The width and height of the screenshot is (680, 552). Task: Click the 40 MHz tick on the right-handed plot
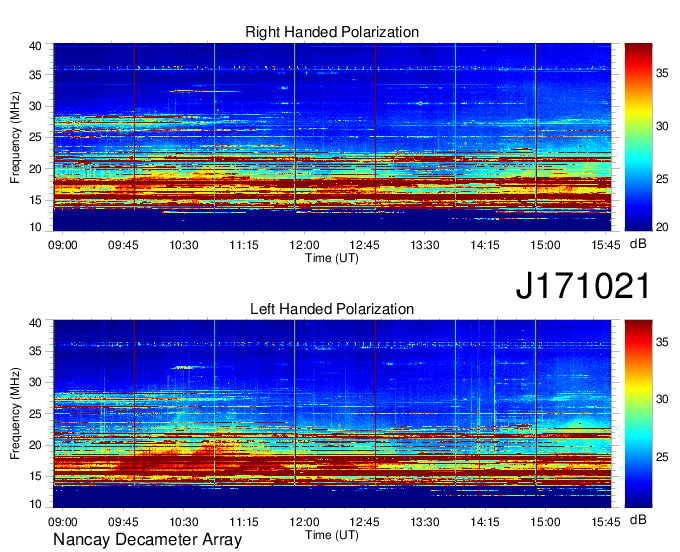pyautogui.click(x=36, y=46)
